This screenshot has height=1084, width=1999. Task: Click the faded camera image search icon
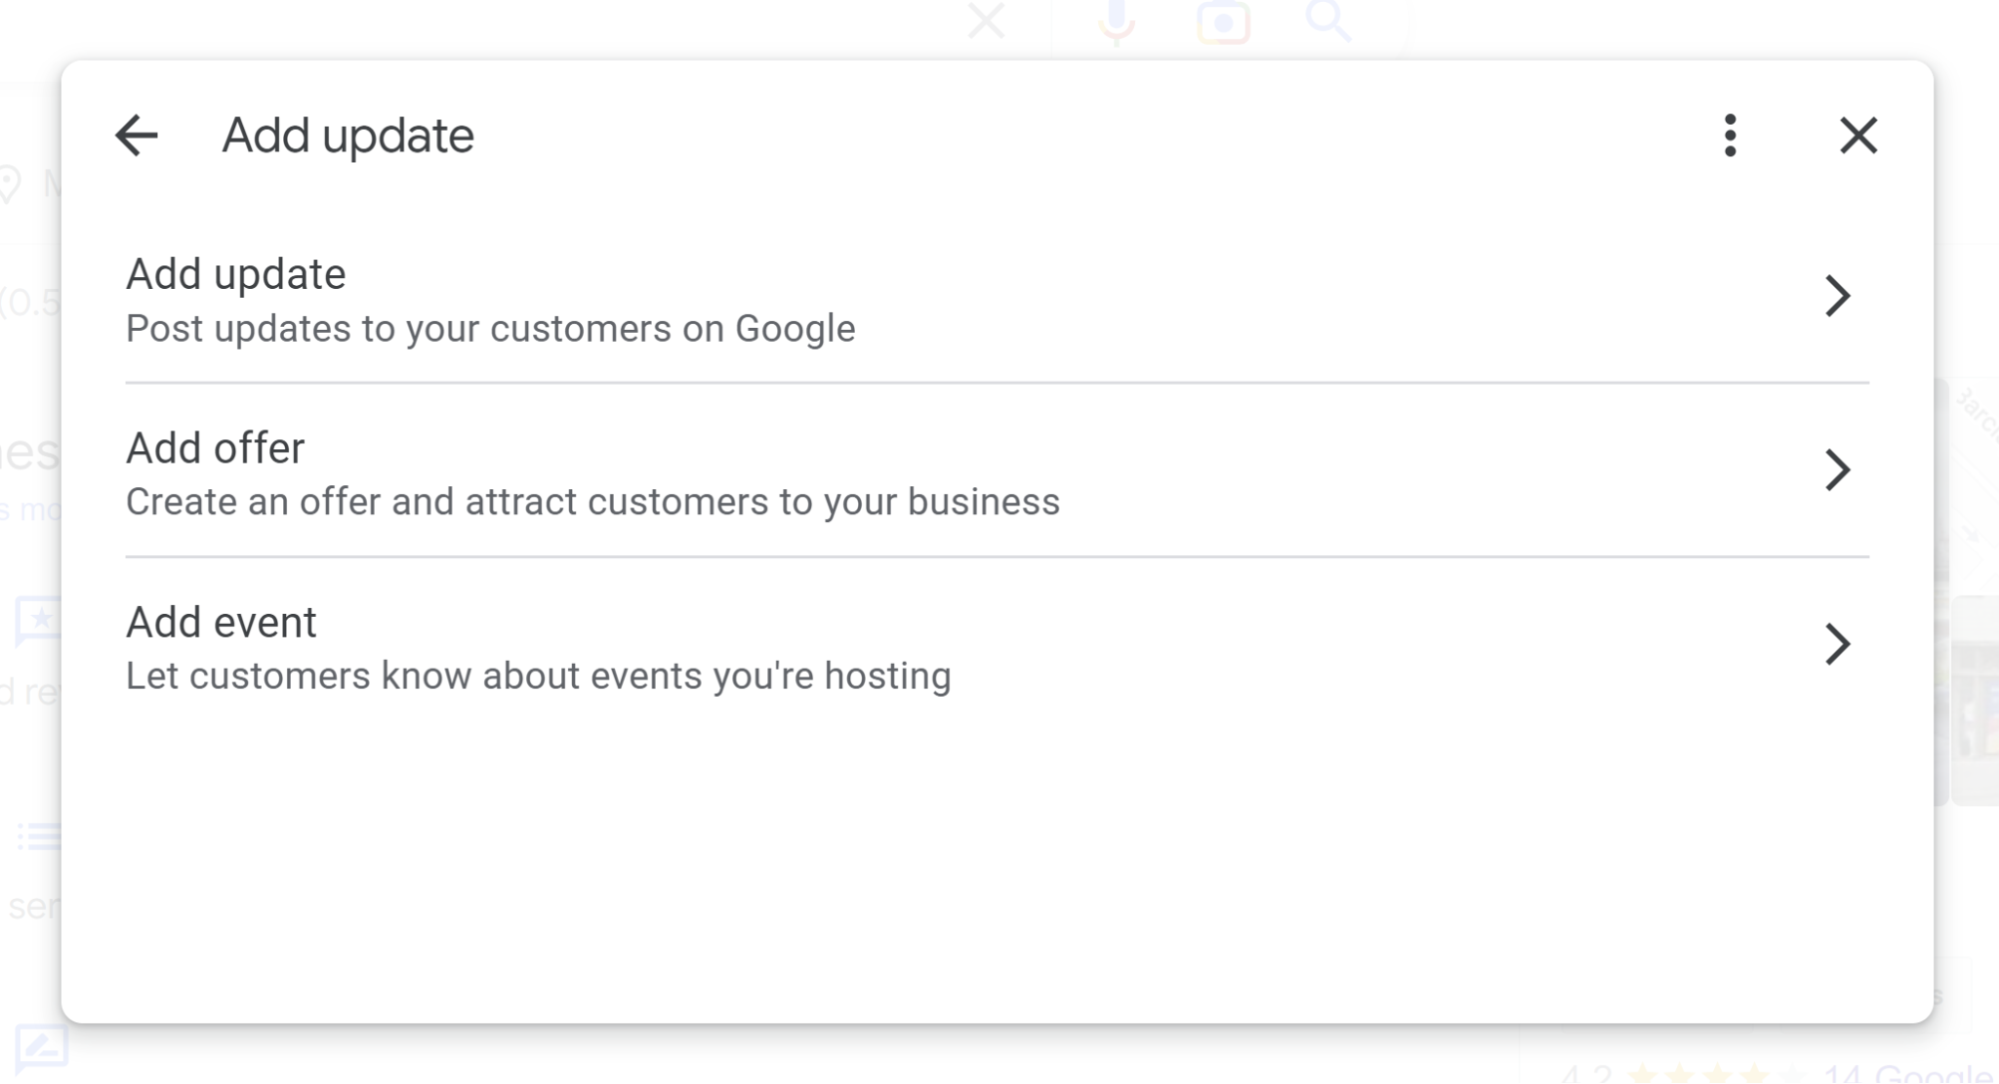[x=1223, y=22]
